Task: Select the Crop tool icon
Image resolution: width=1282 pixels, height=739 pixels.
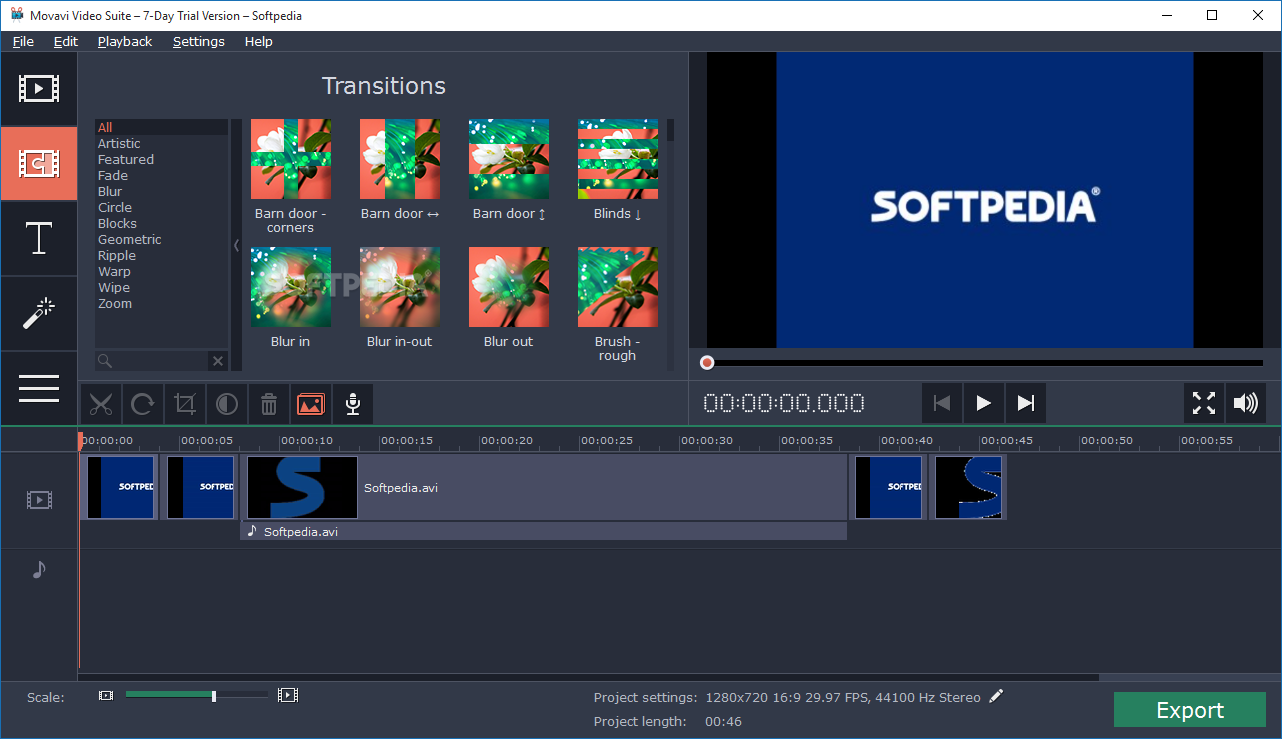Action: [185, 404]
